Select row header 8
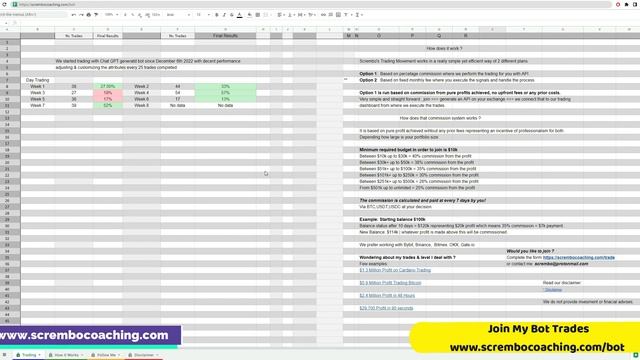The height and width of the screenshot is (360, 640). click(x=7, y=87)
